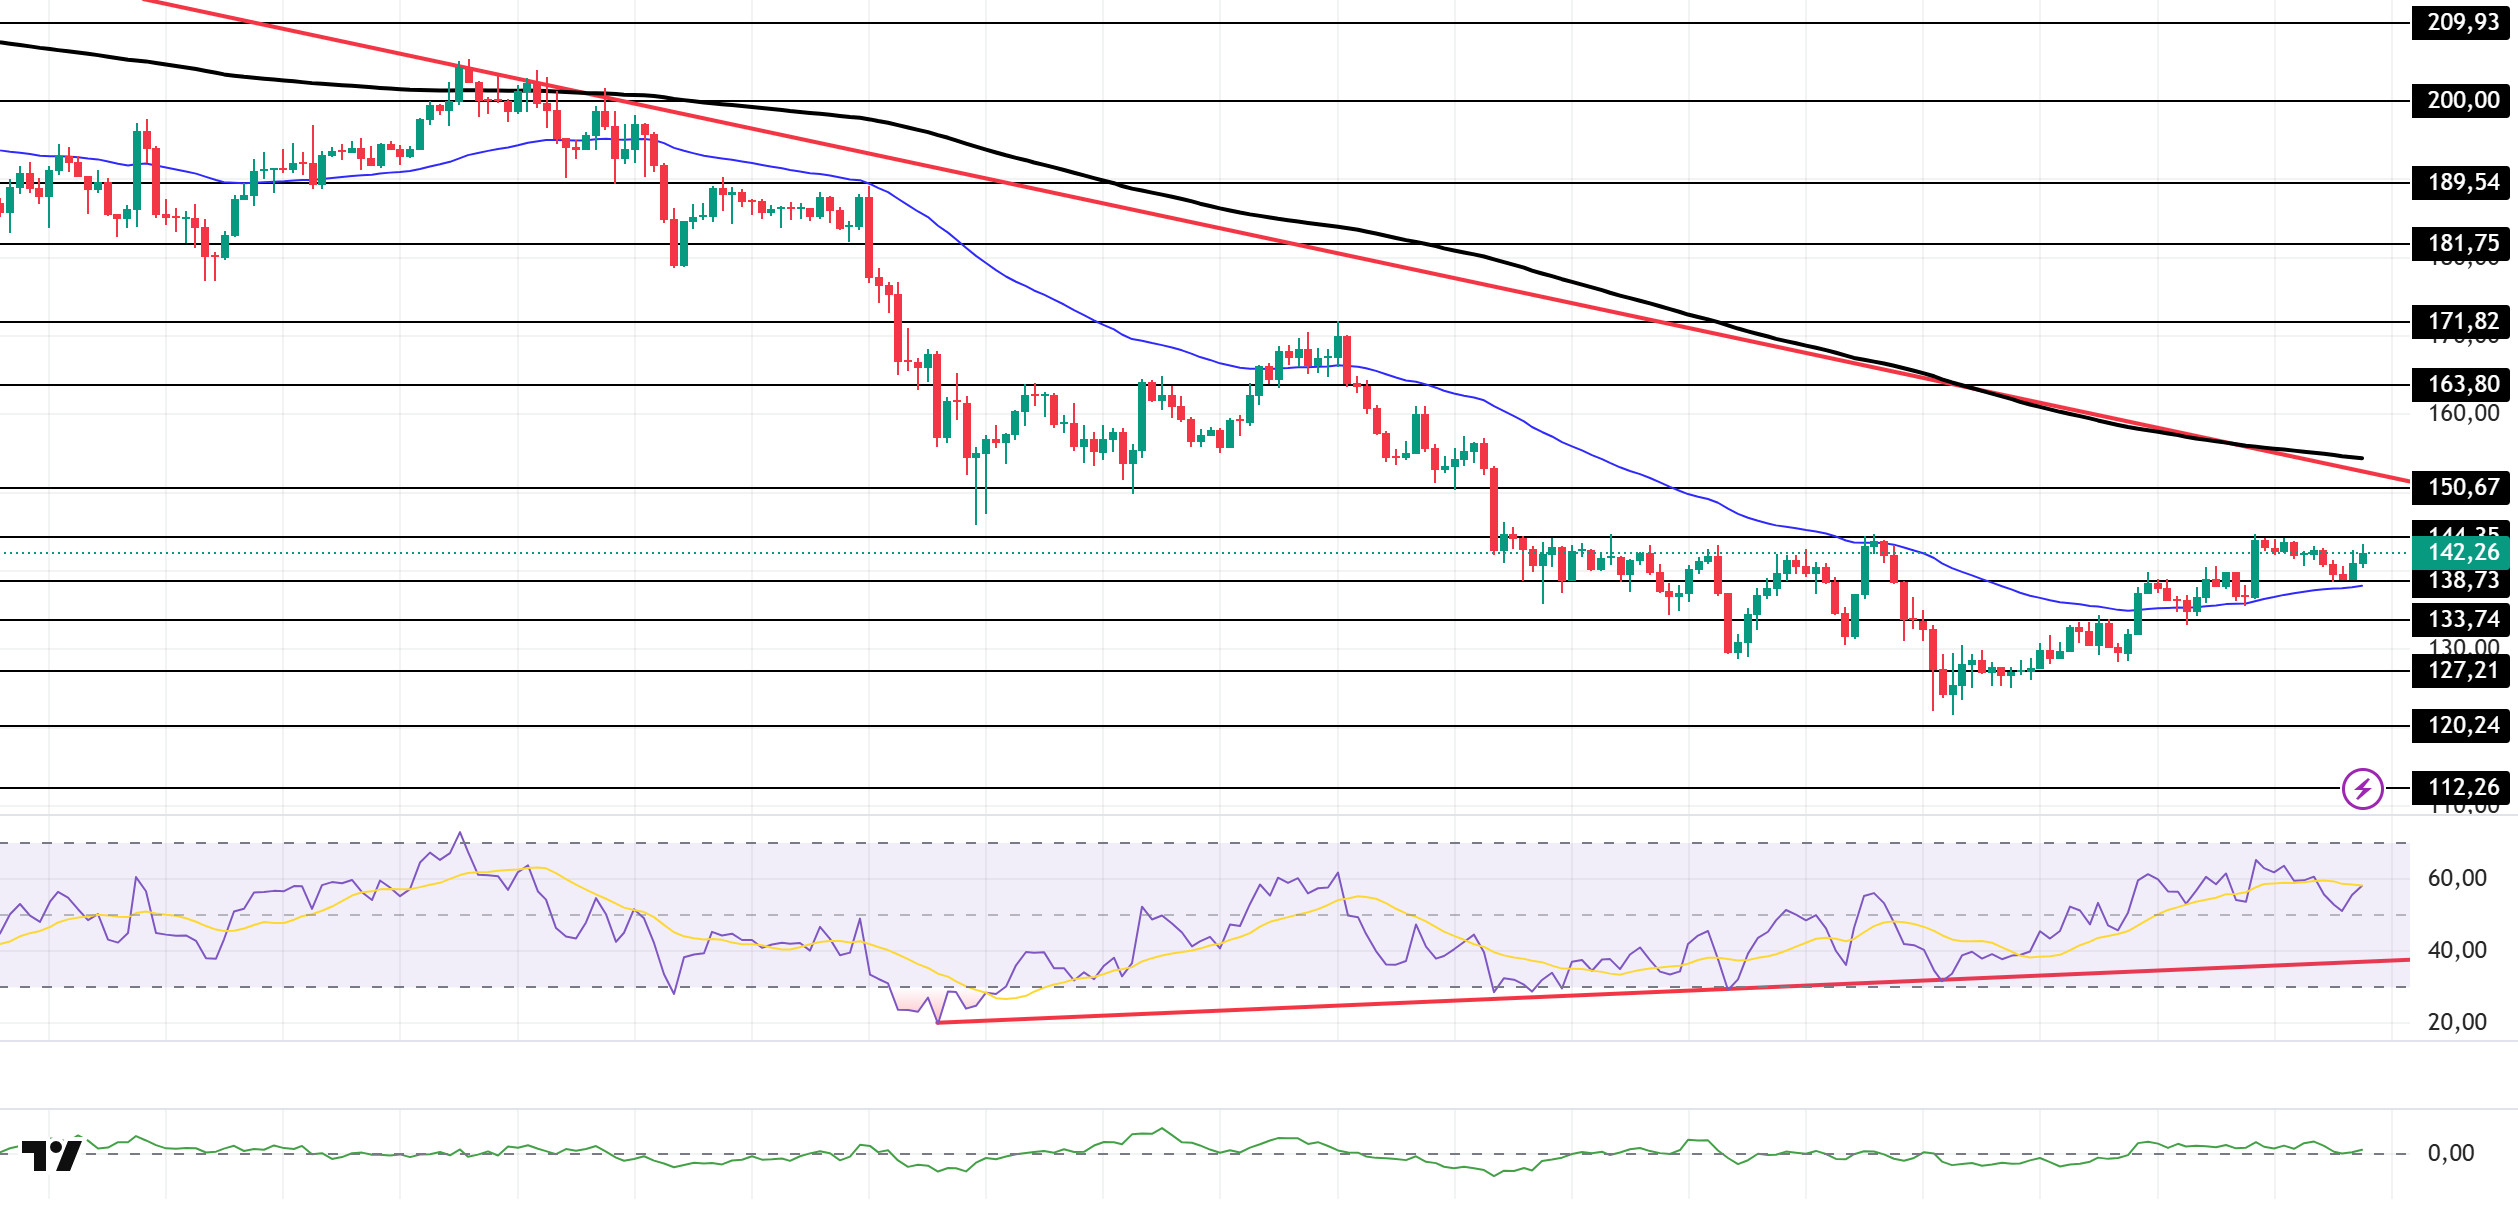Click the purple lightning bolt icon
2518x1207 pixels.
(2362, 789)
